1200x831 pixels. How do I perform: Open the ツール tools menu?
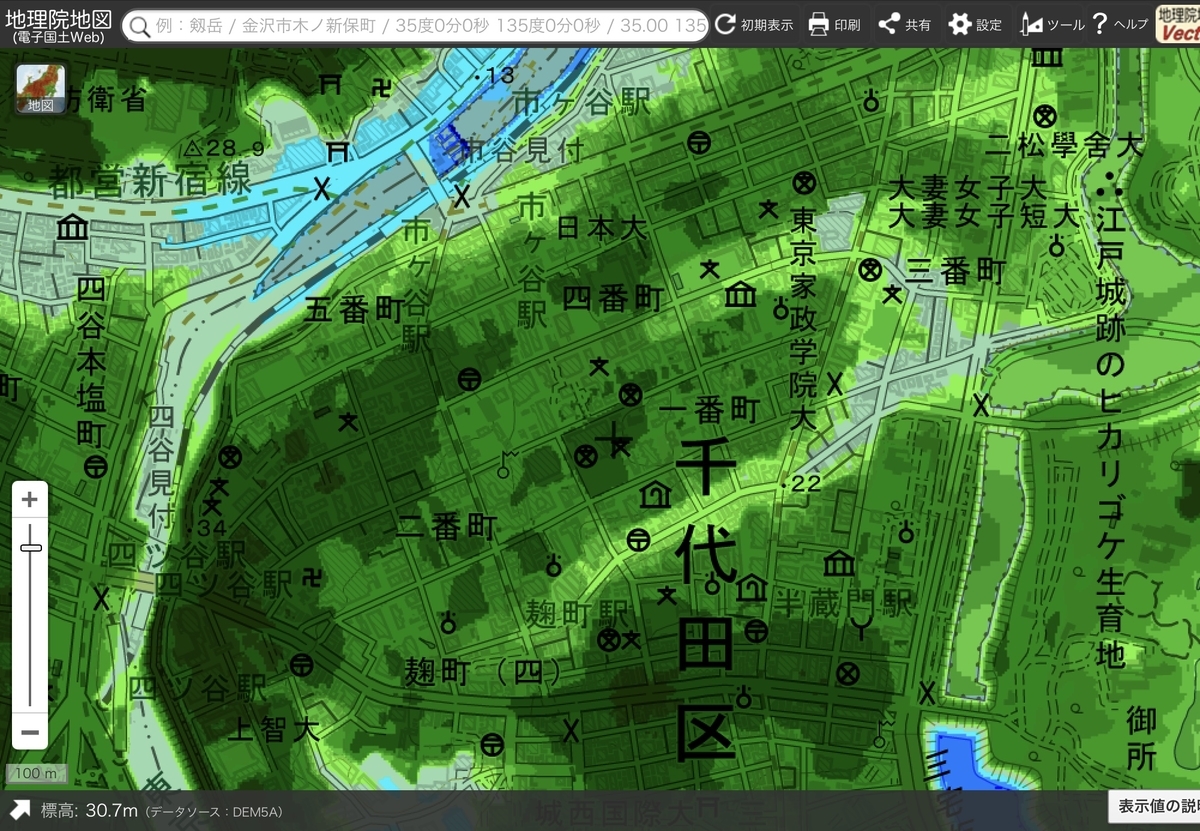(1051, 25)
